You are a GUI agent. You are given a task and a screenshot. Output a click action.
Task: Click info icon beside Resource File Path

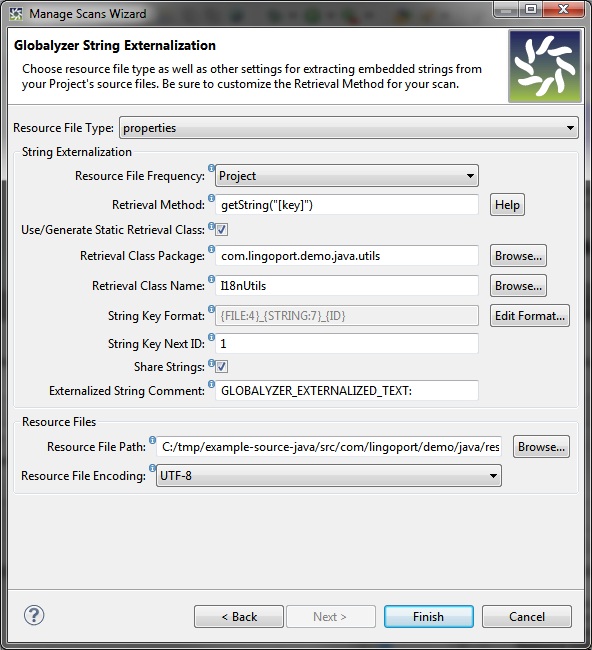point(153,440)
